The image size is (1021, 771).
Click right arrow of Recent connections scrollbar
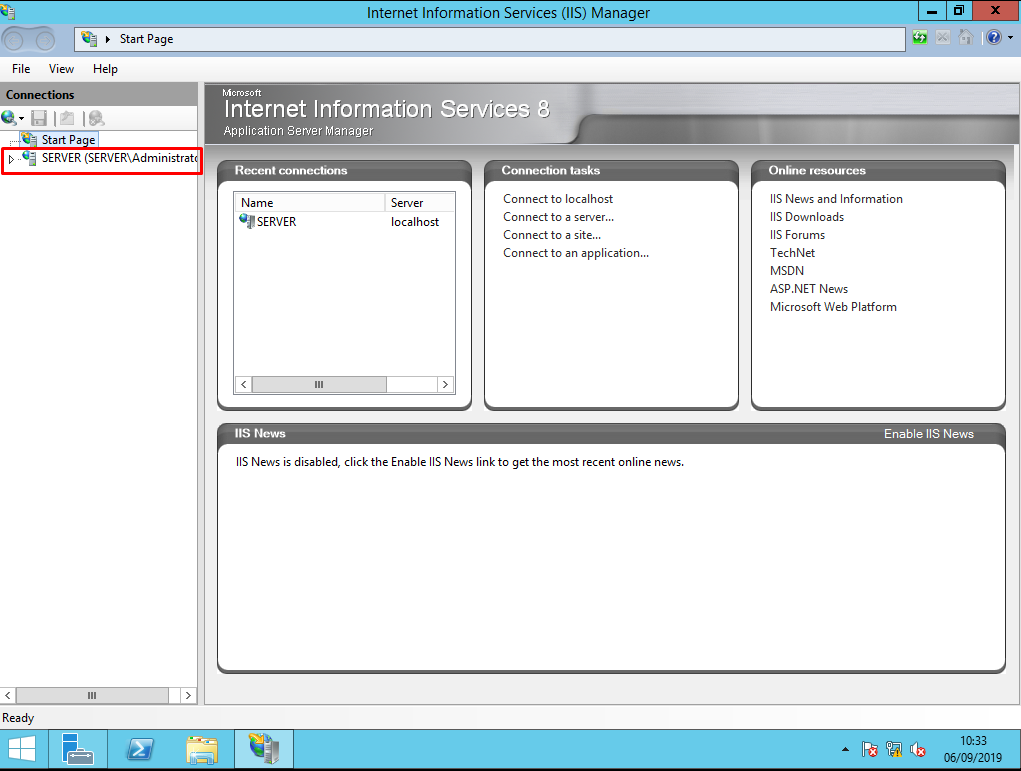[445, 384]
